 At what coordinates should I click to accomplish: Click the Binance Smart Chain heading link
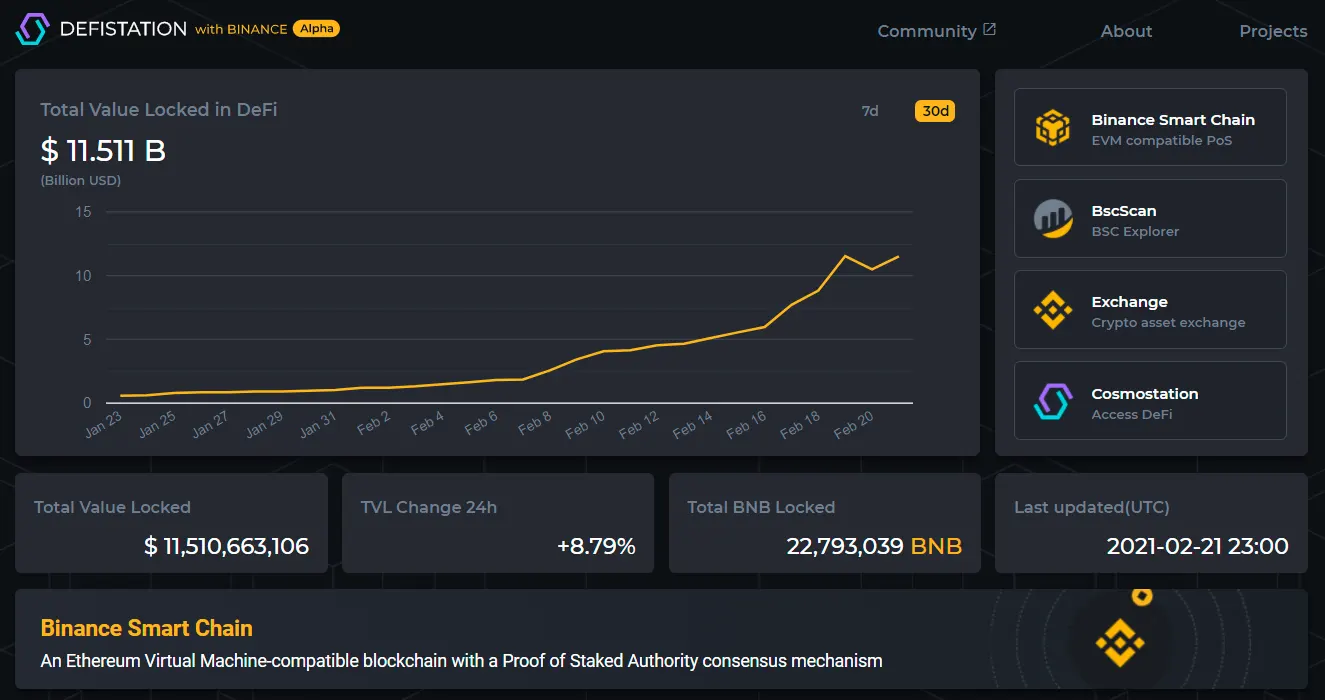pos(146,628)
